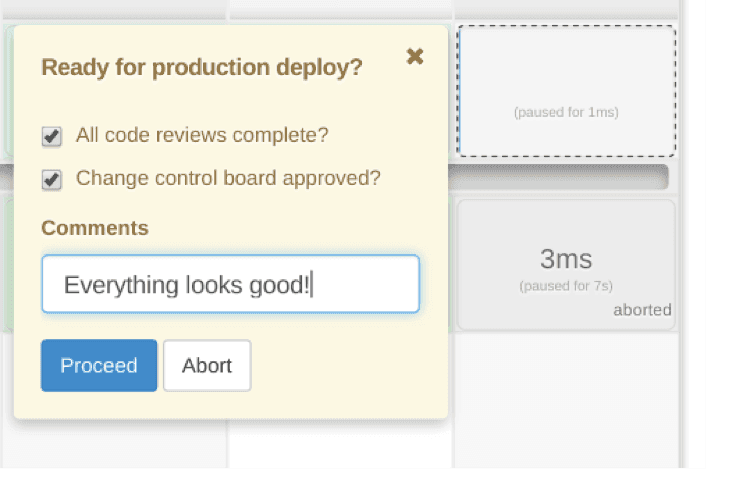Viewport: 750px width, 498px height.
Task: Close the production deploy dialog
Action: tap(415, 57)
